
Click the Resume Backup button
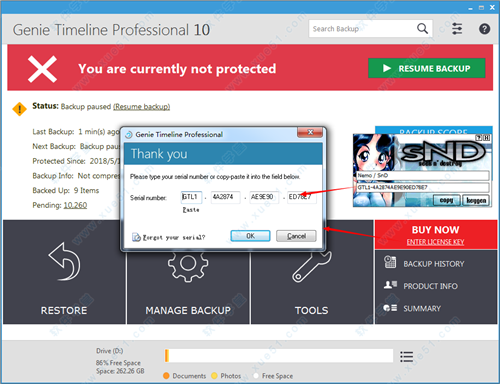click(x=427, y=68)
